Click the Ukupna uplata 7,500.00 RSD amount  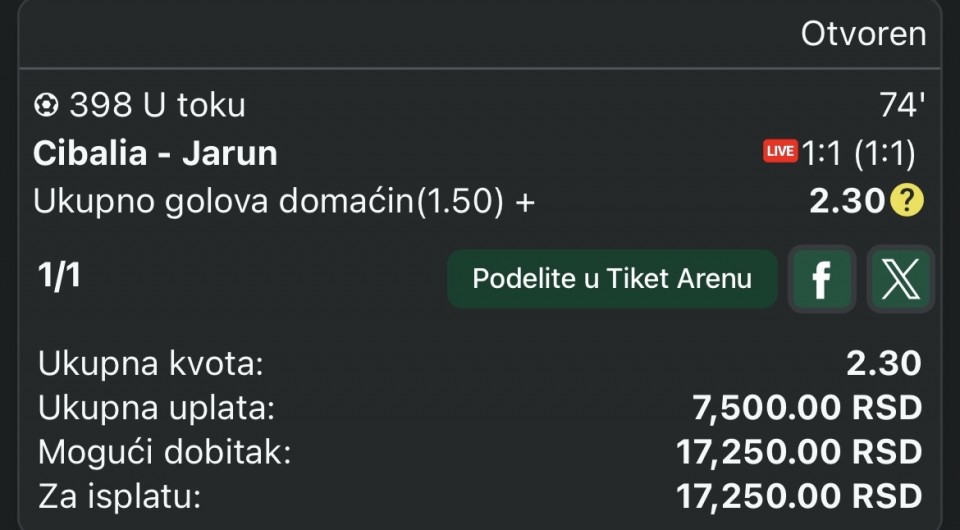tap(806, 408)
